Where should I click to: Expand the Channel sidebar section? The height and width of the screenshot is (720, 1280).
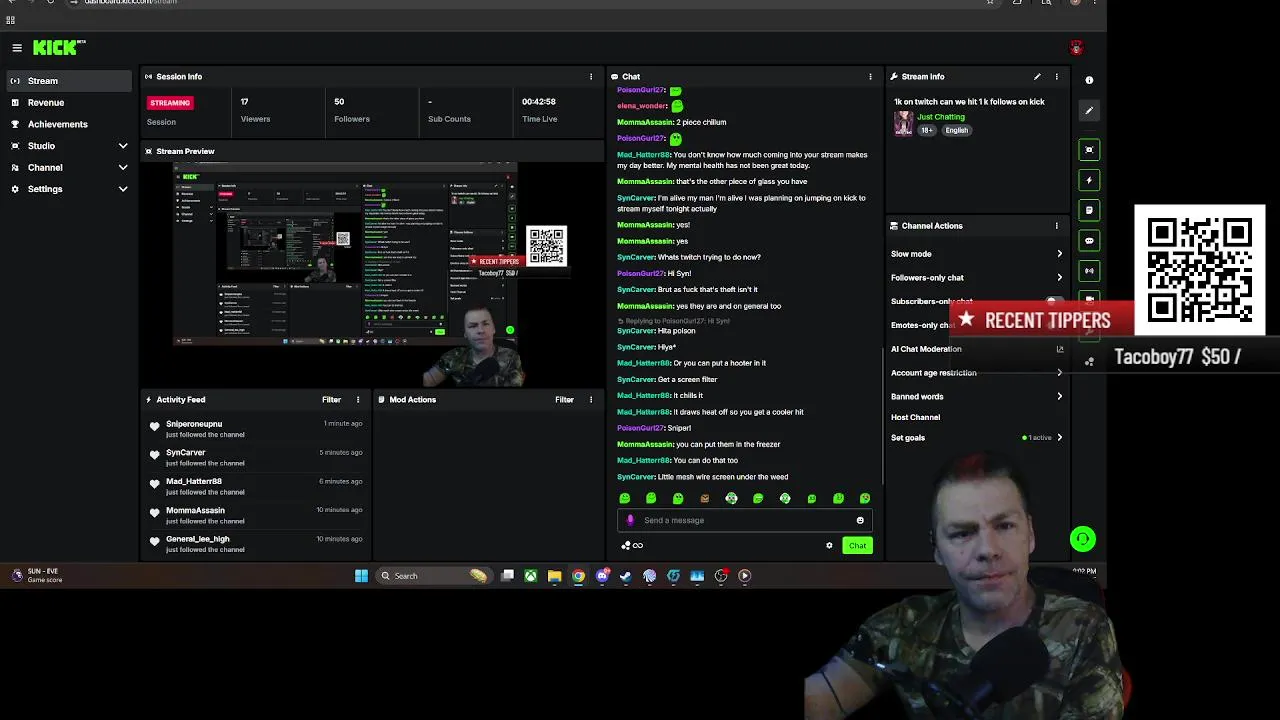coord(123,168)
